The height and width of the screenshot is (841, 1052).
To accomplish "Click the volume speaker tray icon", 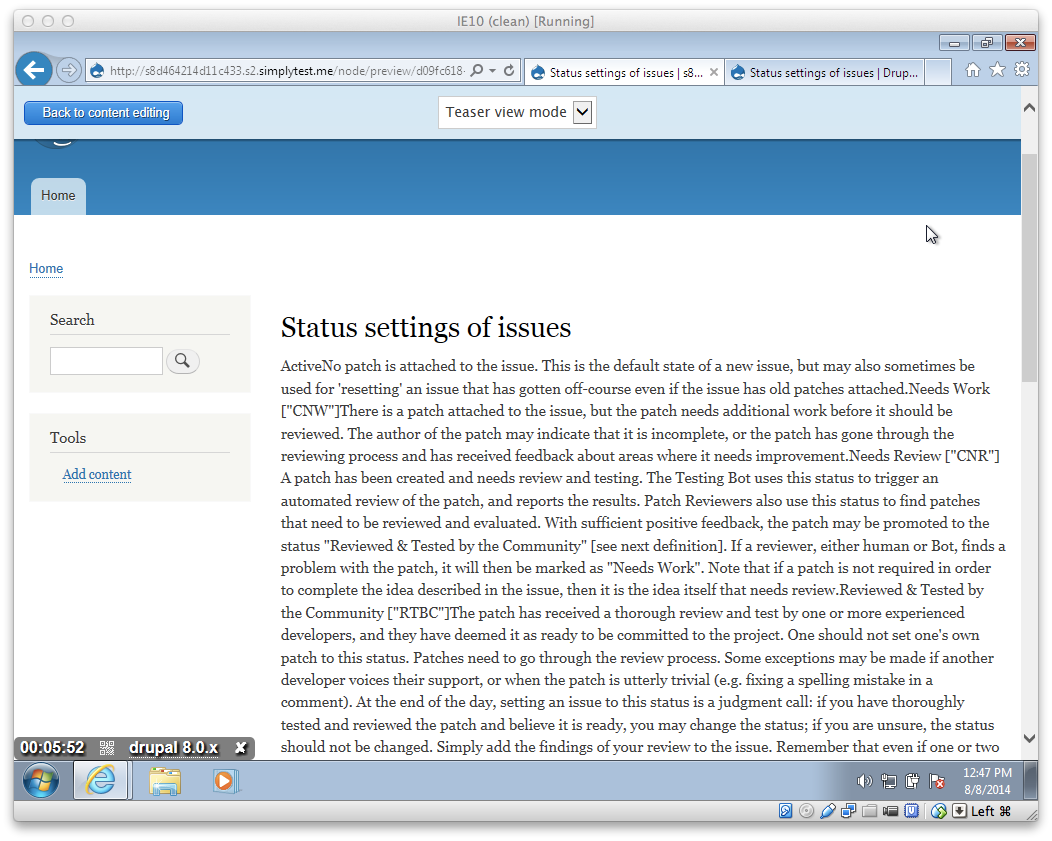I will pyautogui.click(x=864, y=781).
